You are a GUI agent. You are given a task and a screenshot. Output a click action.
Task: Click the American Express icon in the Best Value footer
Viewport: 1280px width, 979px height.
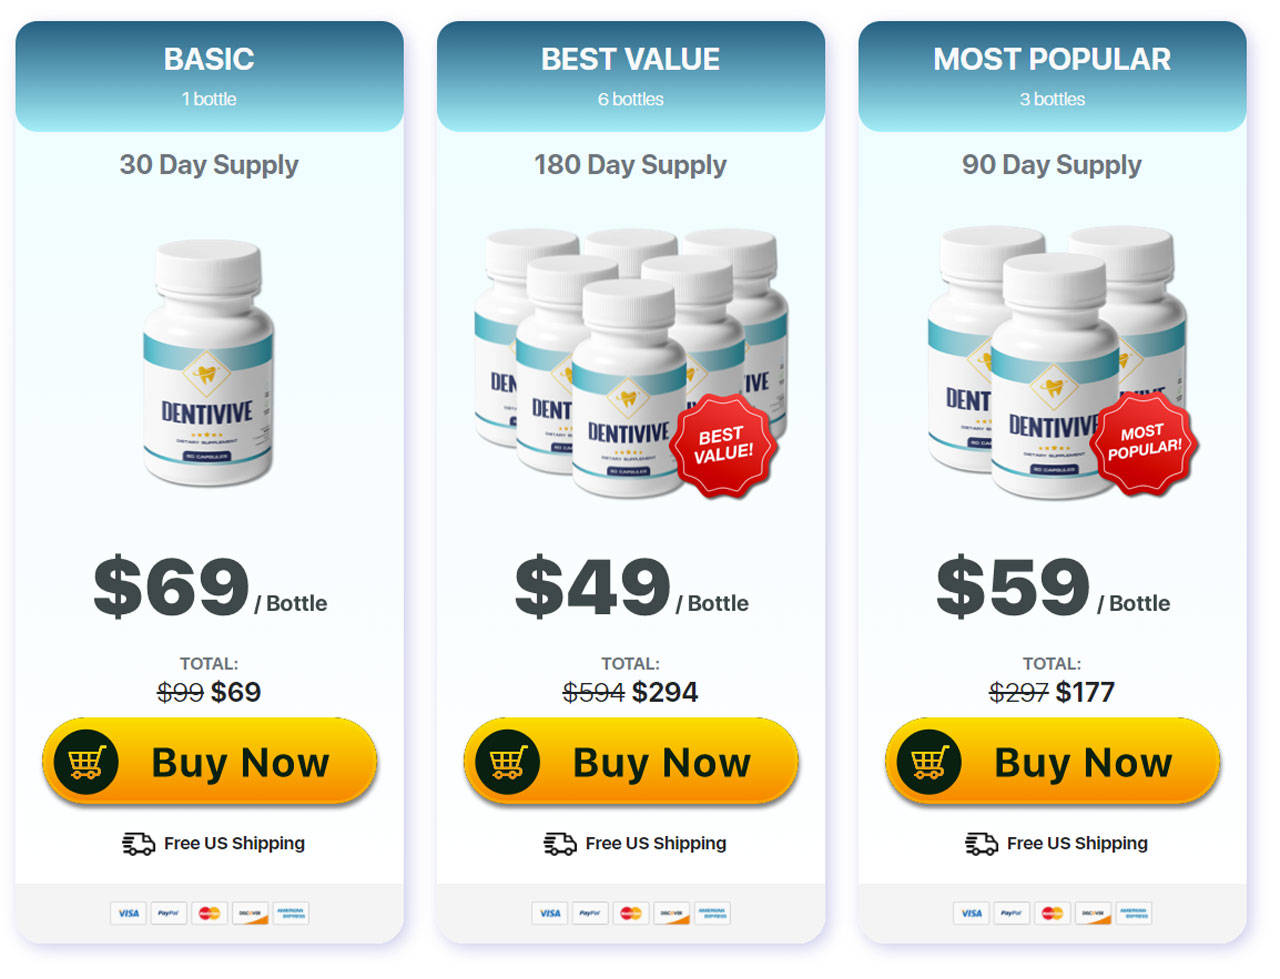pyautogui.click(x=712, y=913)
